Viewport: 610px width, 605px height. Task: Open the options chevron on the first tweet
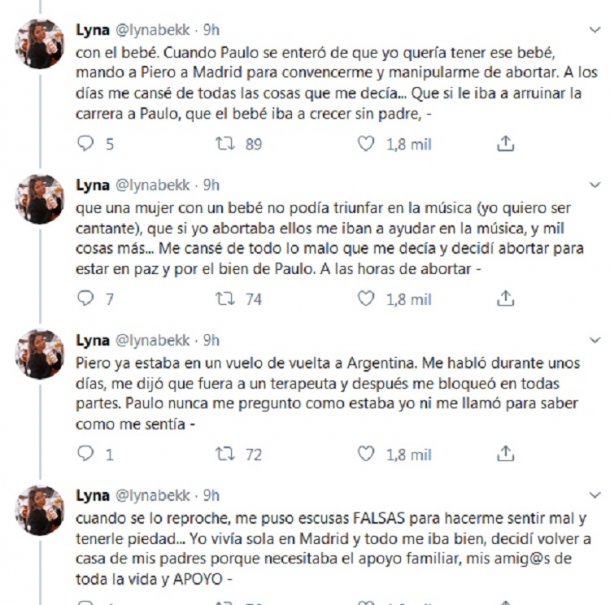595,30
